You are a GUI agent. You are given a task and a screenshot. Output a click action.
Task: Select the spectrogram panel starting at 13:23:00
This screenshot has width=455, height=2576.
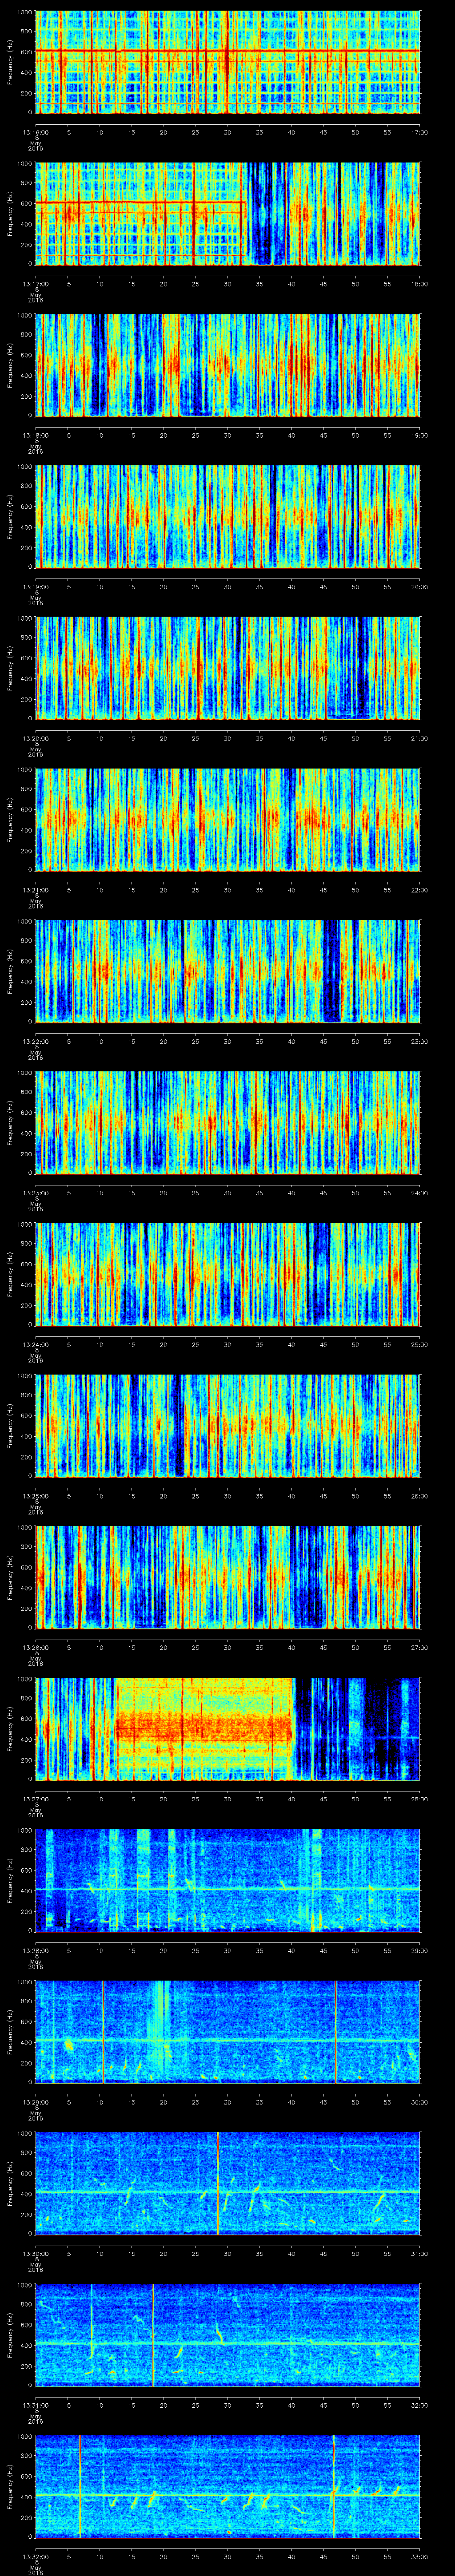pos(228,1122)
